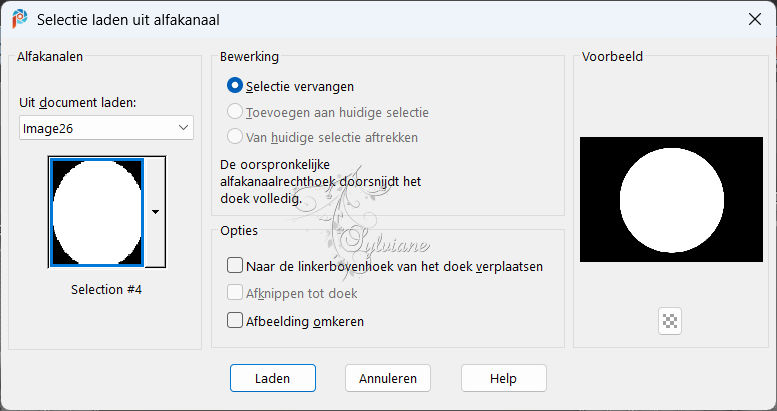Click the chevron arrow of Image26 combo box

(x=183, y=128)
